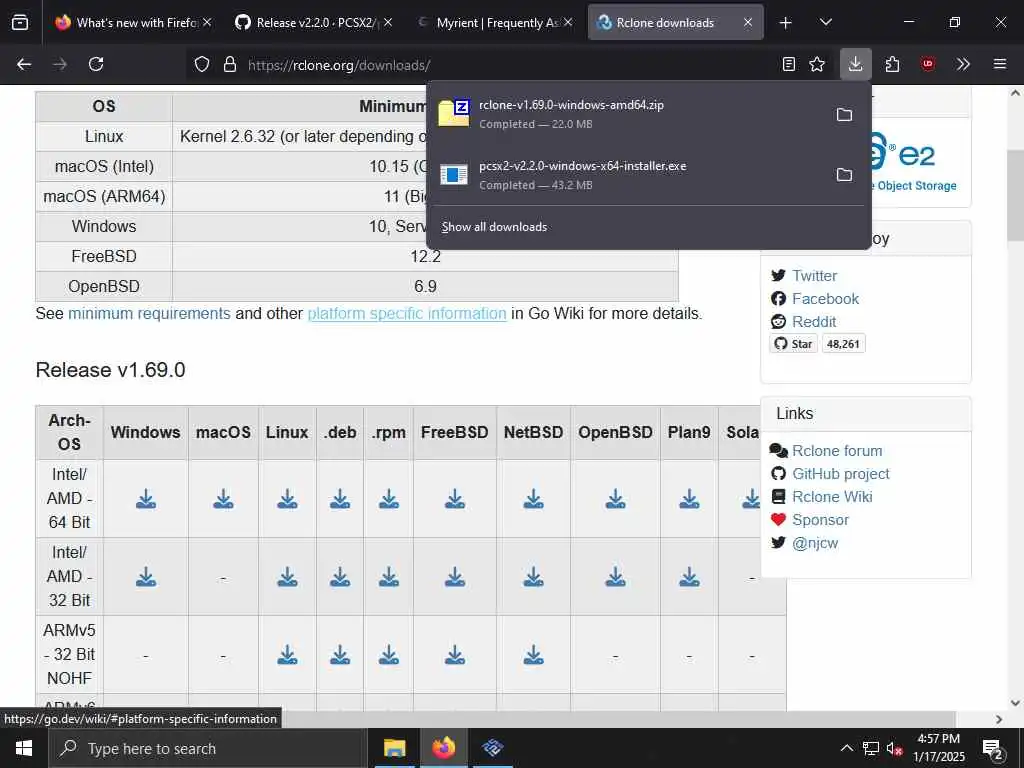Download .rpm Intel/AMD 64 Bit package
The height and width of the screenshot is (768, 1024).
tap(389, 499)
